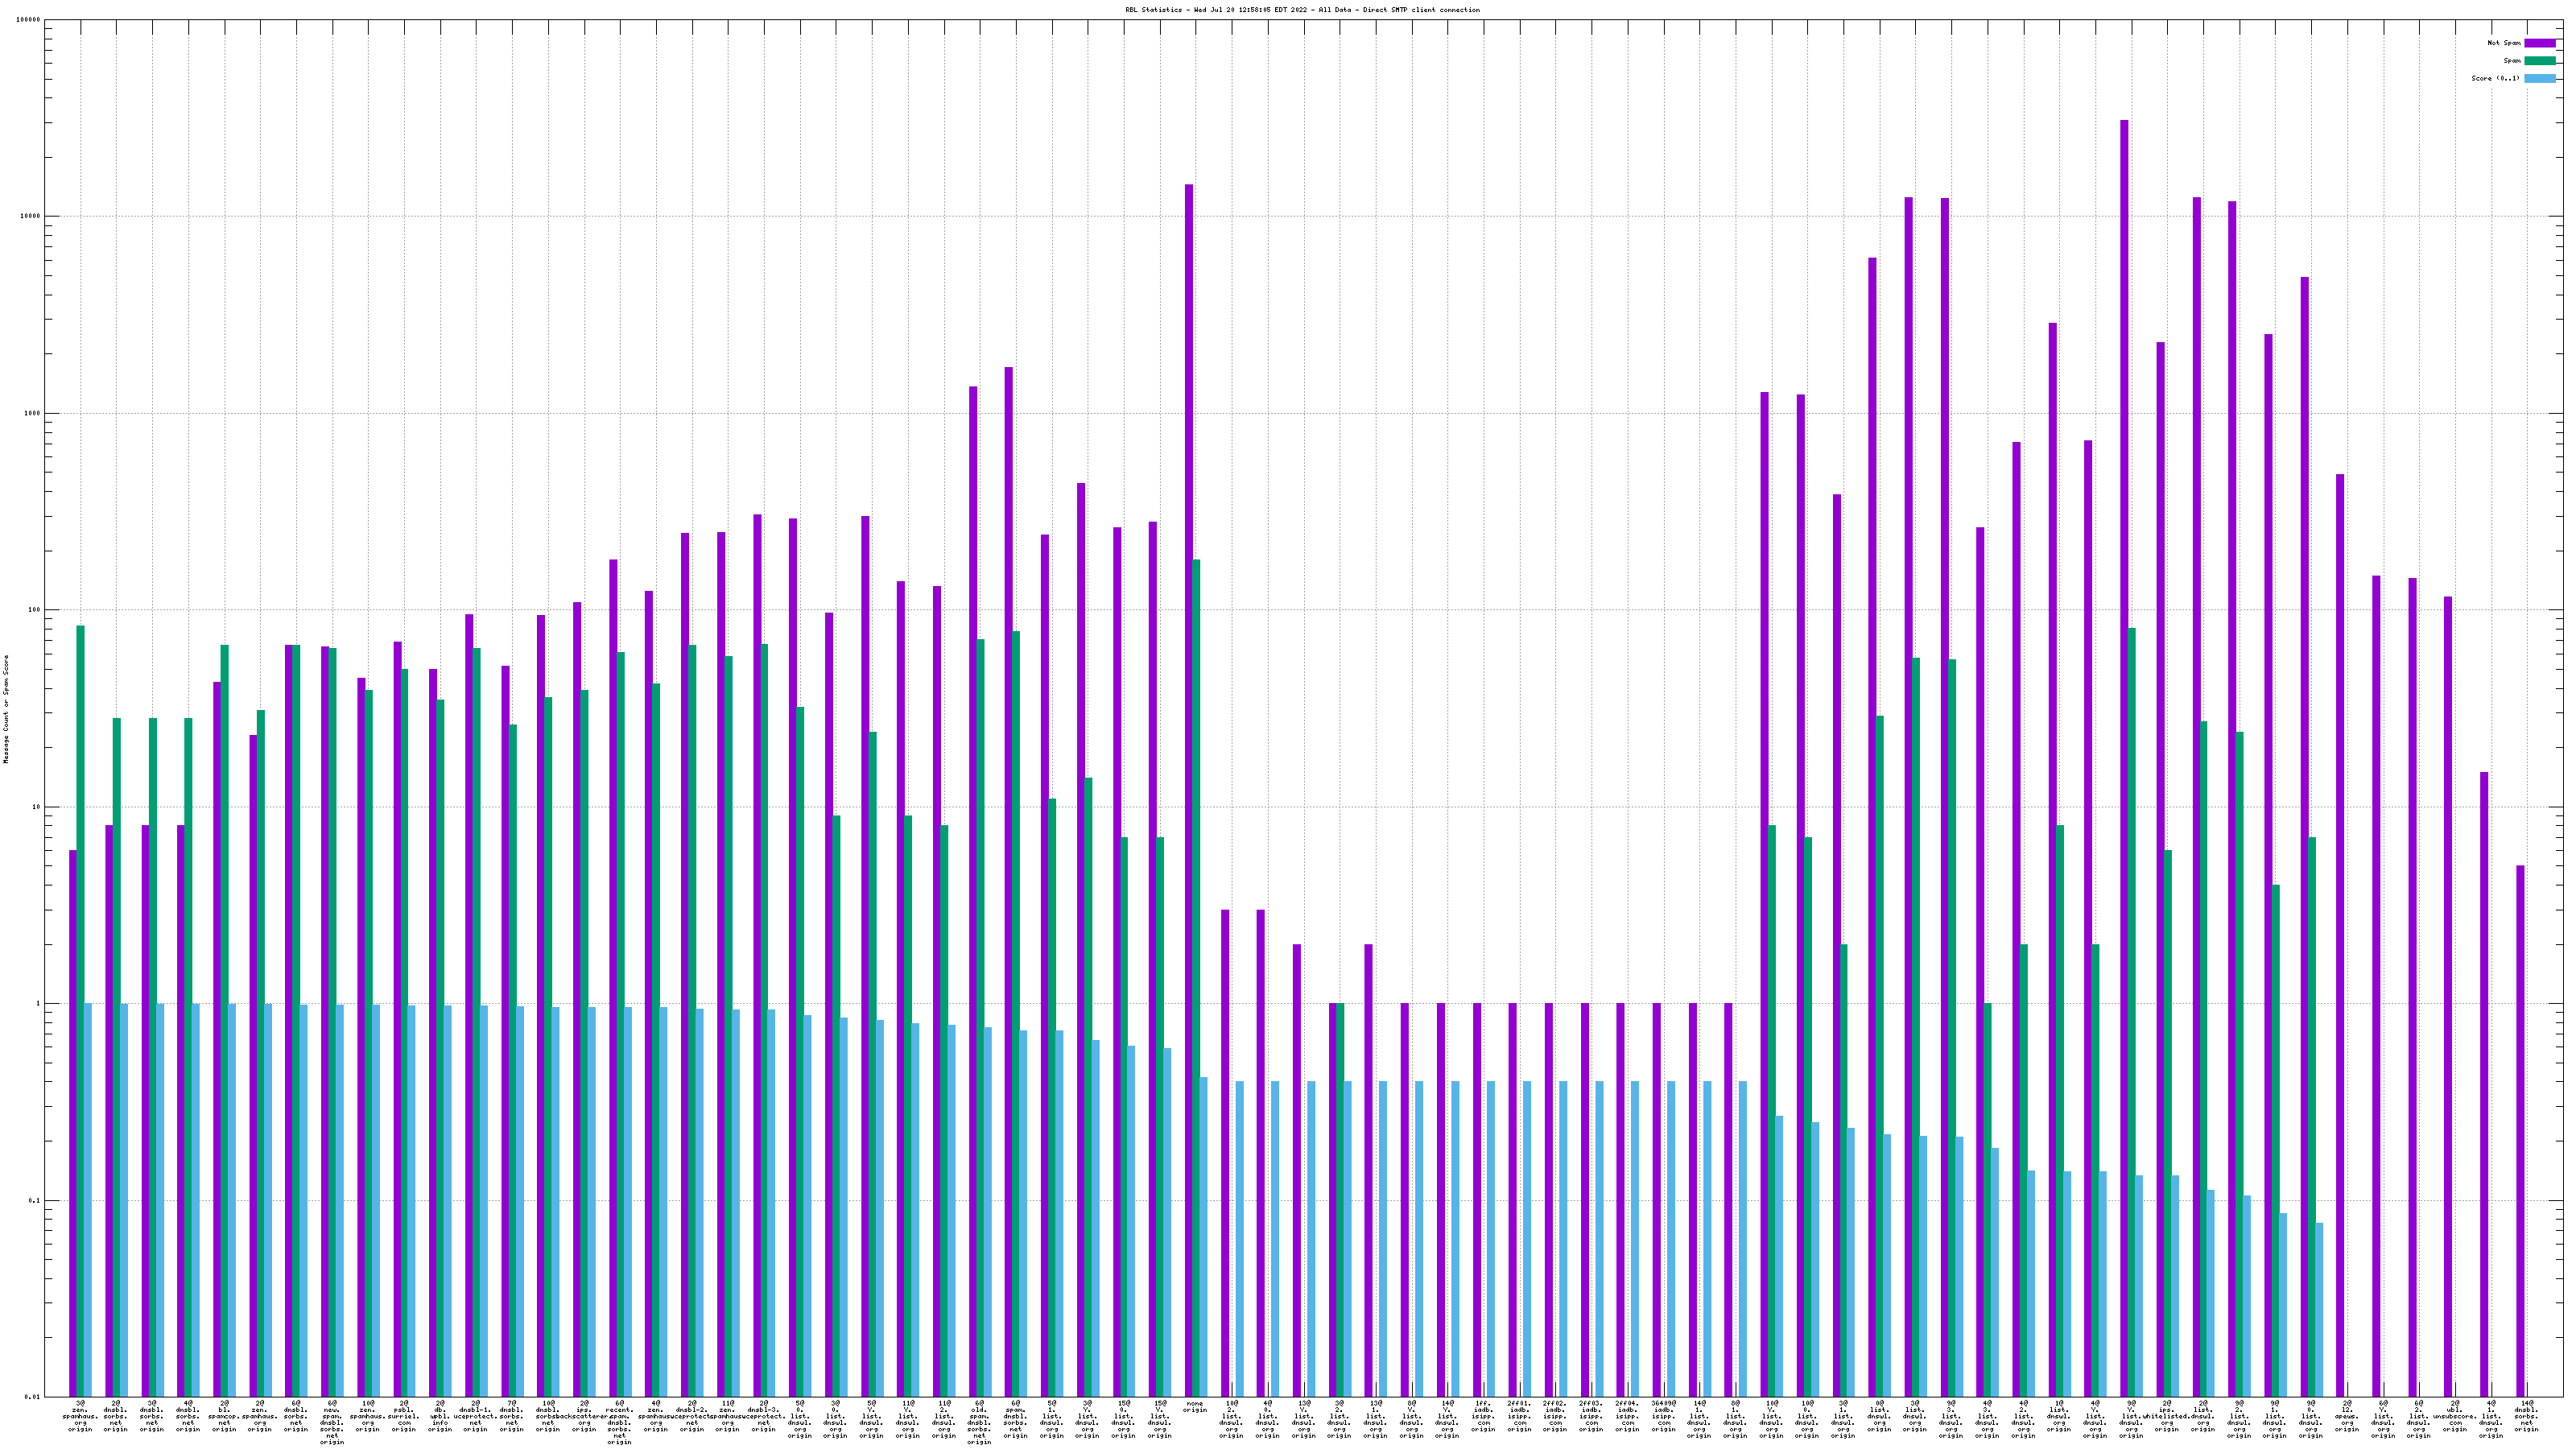Click the 'none origin' x-axis label
Viewport: 2576px width, 1449px height.
tap(1195, 1407)
